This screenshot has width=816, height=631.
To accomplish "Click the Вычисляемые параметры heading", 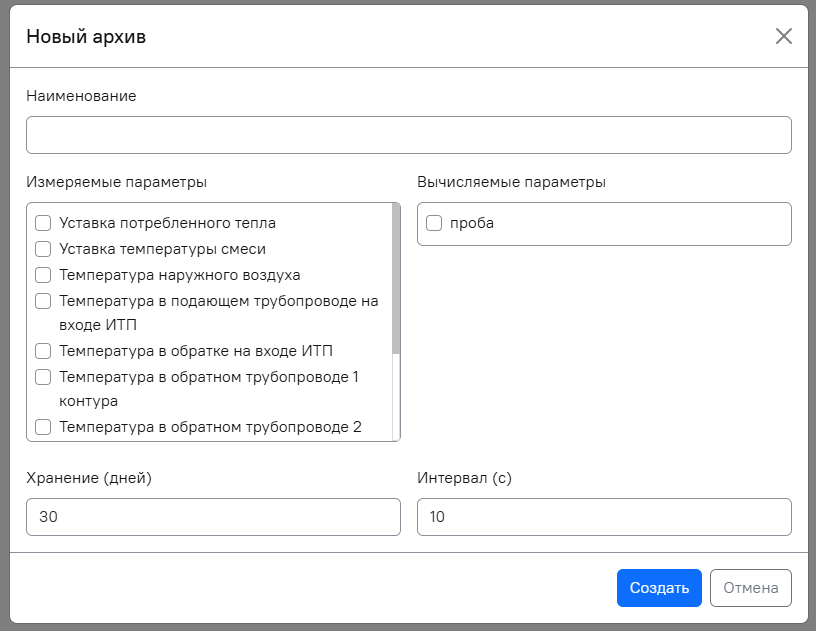I will click(x=511, y=182).
